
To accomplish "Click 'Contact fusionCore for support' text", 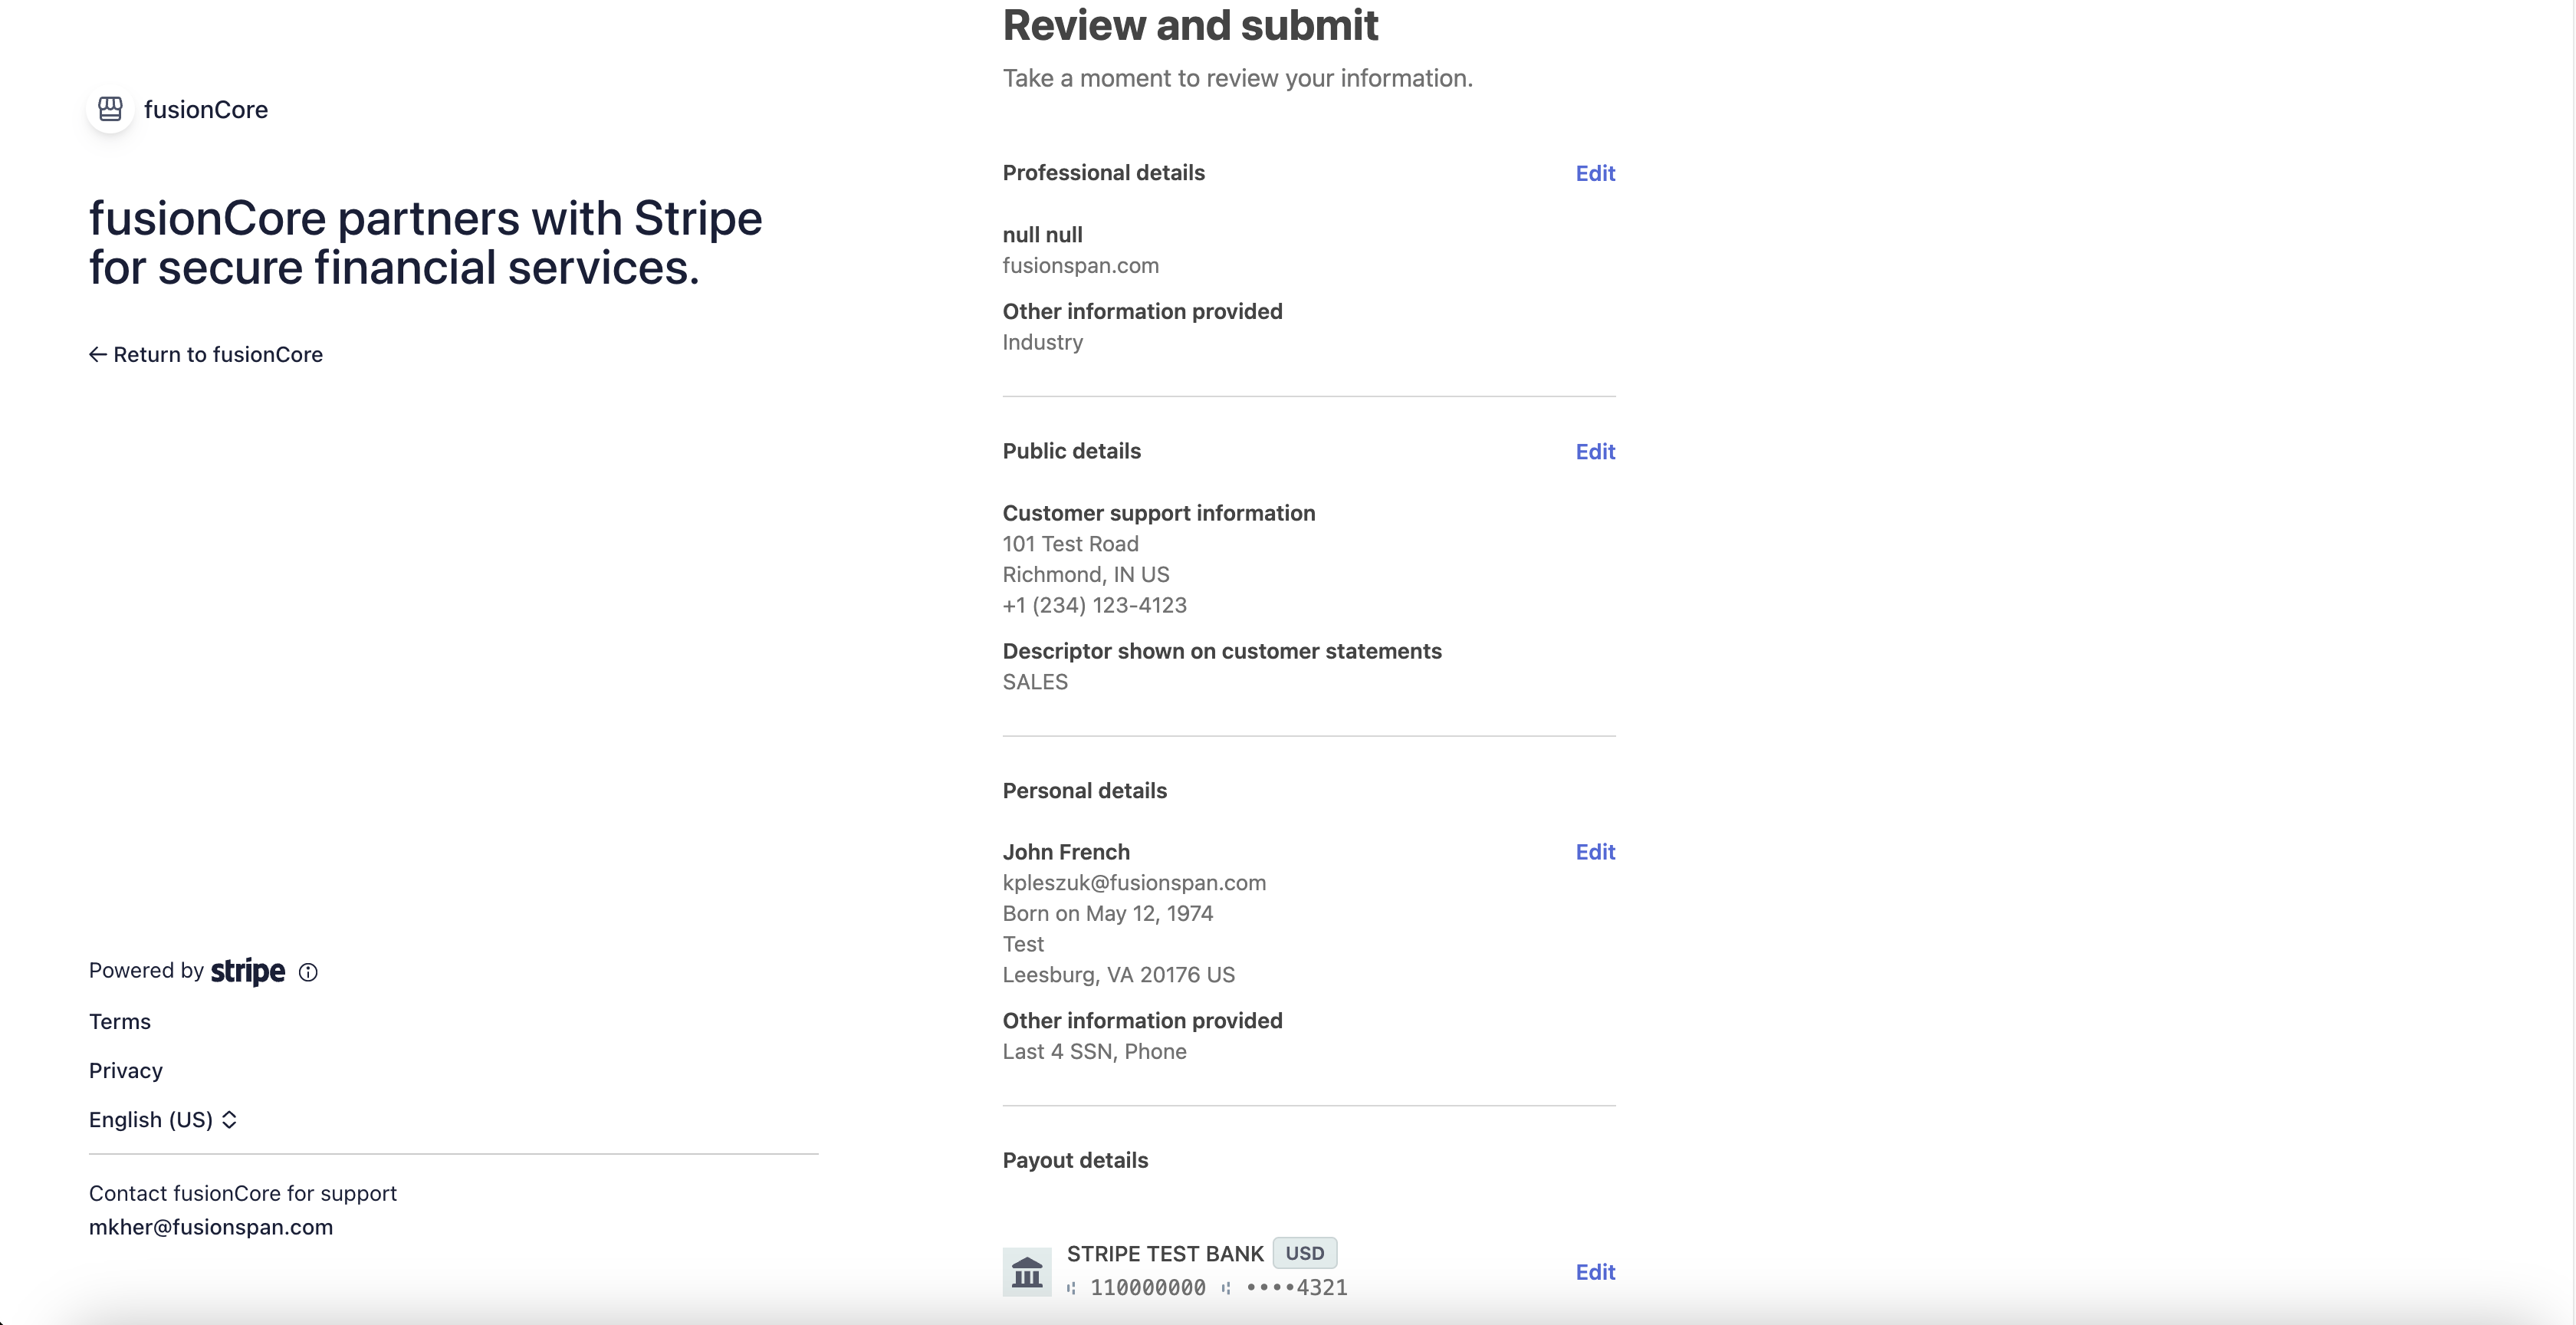I will [x=243, y=1193].
